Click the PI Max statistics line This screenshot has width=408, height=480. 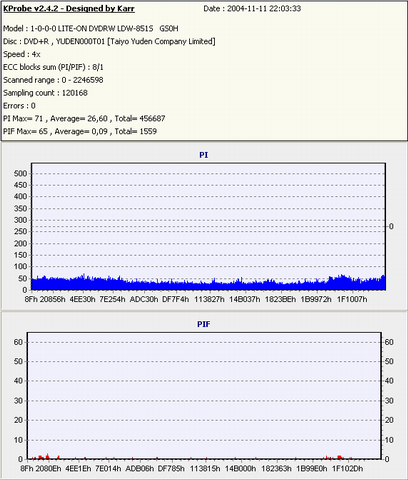pos(84,119)
